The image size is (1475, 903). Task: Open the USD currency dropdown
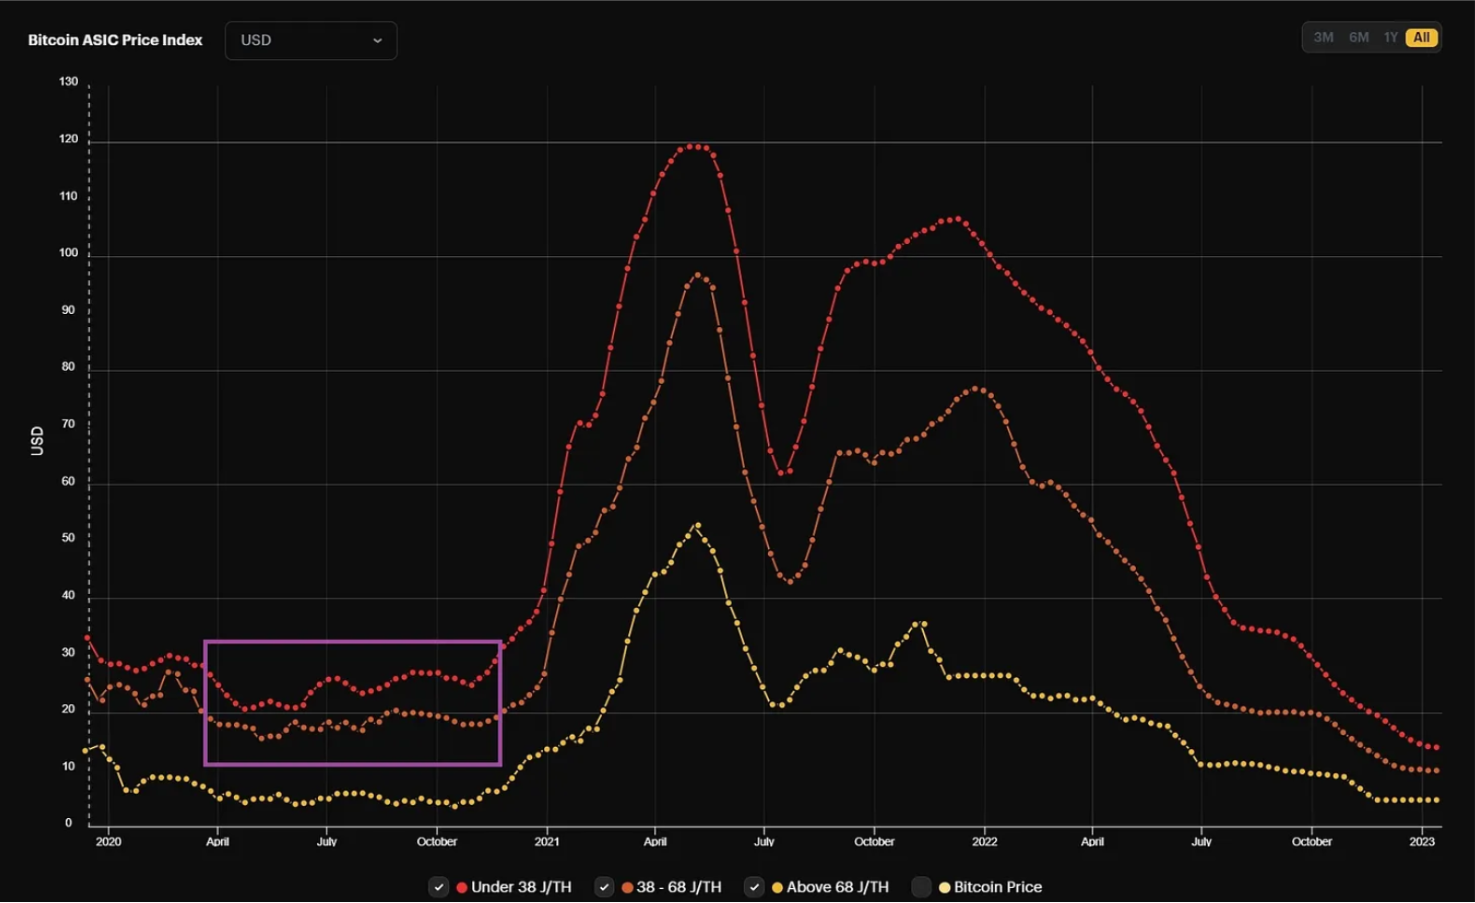[x=310, y=40]
